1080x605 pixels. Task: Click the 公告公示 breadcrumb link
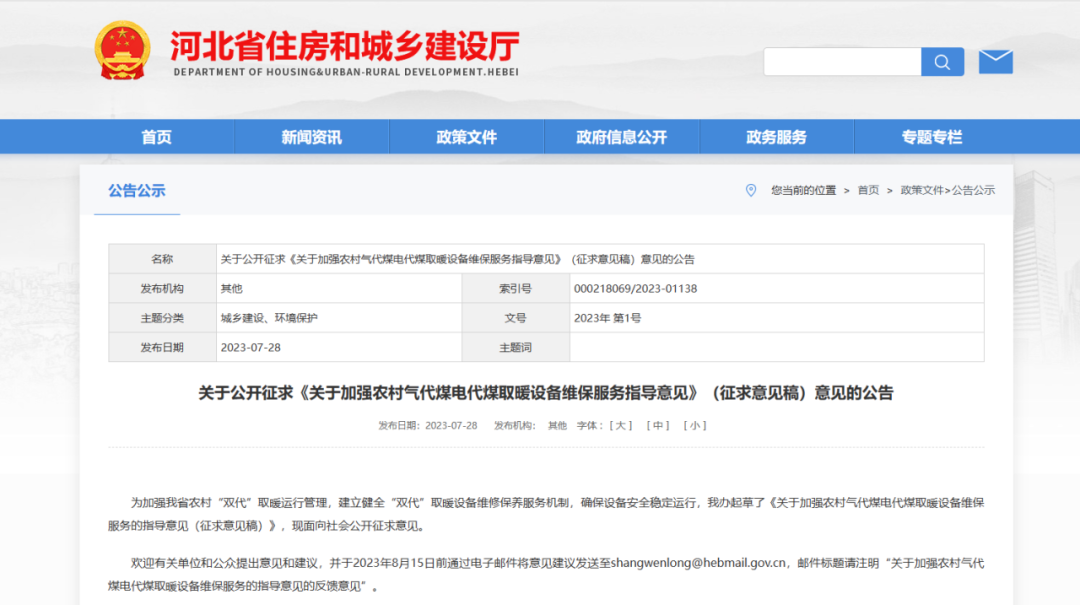975,190
